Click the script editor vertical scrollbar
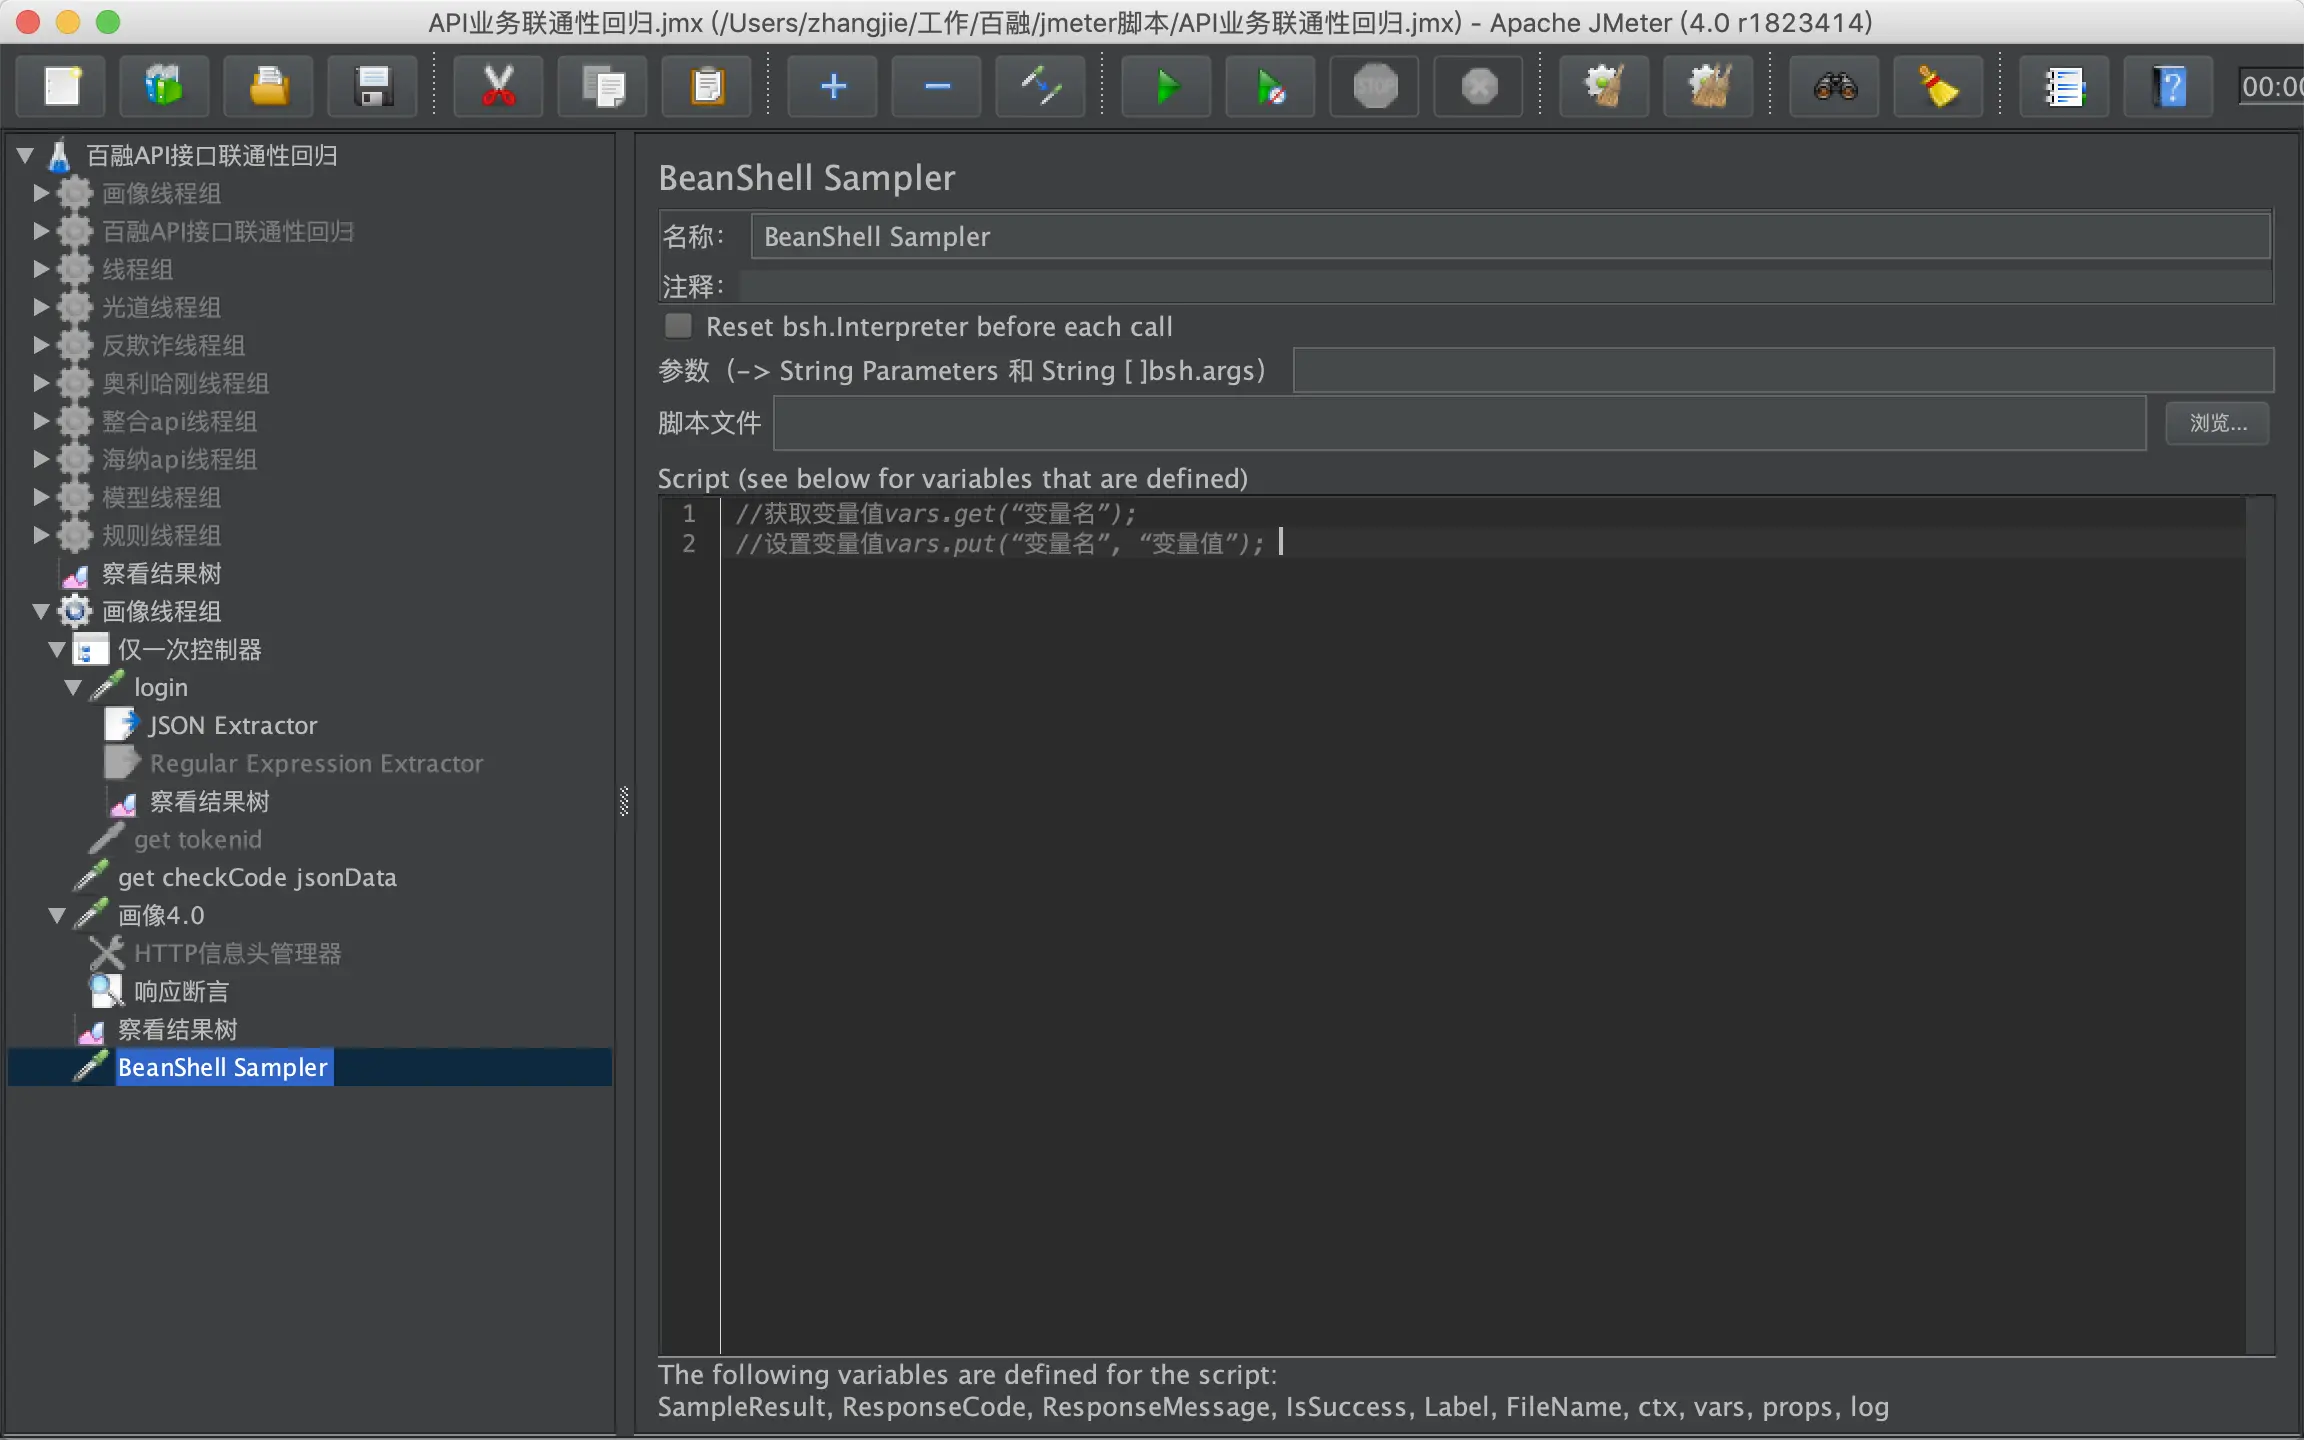This screenshot has width=2304, height=1440. click(2258, 925)
